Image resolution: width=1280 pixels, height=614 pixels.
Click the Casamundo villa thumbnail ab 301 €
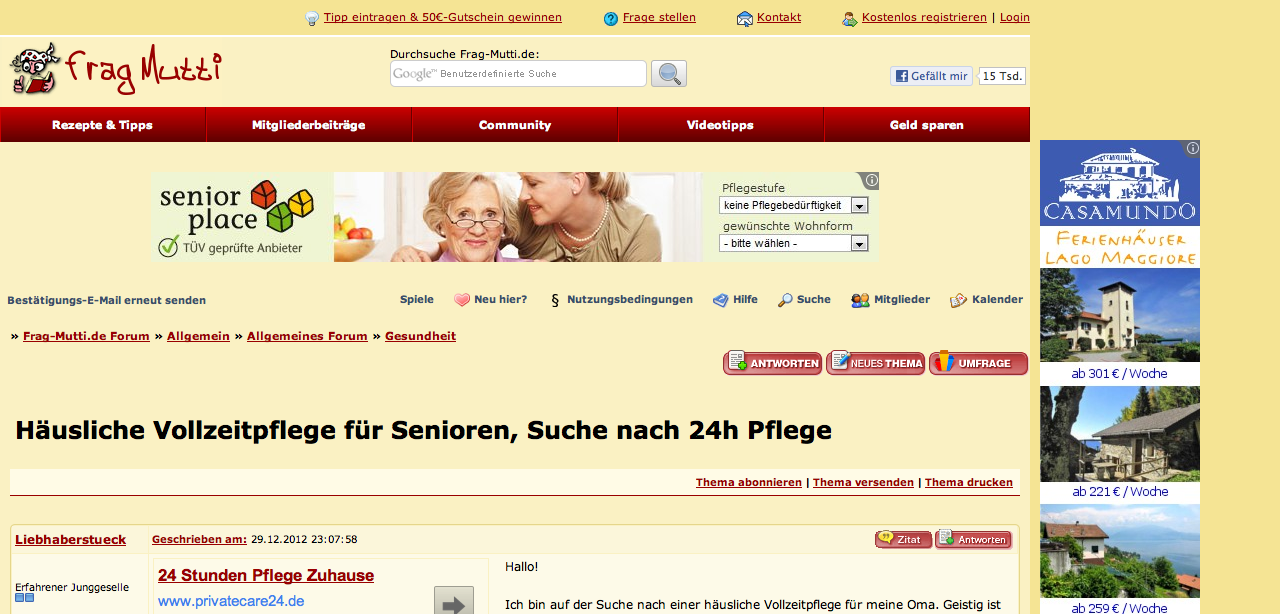(1120, 315)
